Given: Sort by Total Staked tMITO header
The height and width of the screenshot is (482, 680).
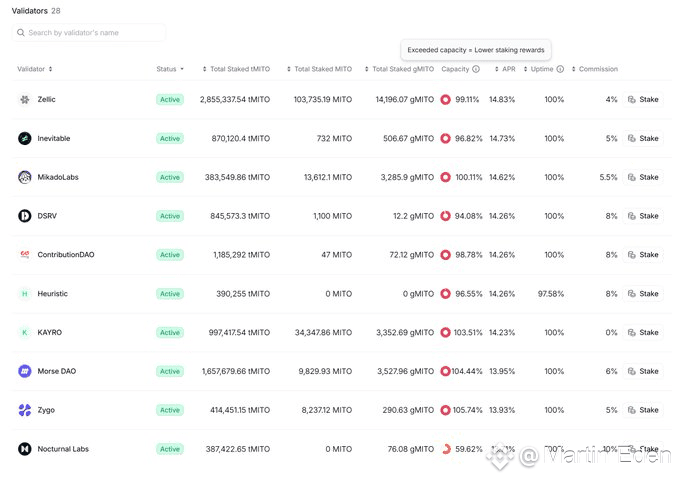Looking at the screenshot, I should click(x=236, y=69).
